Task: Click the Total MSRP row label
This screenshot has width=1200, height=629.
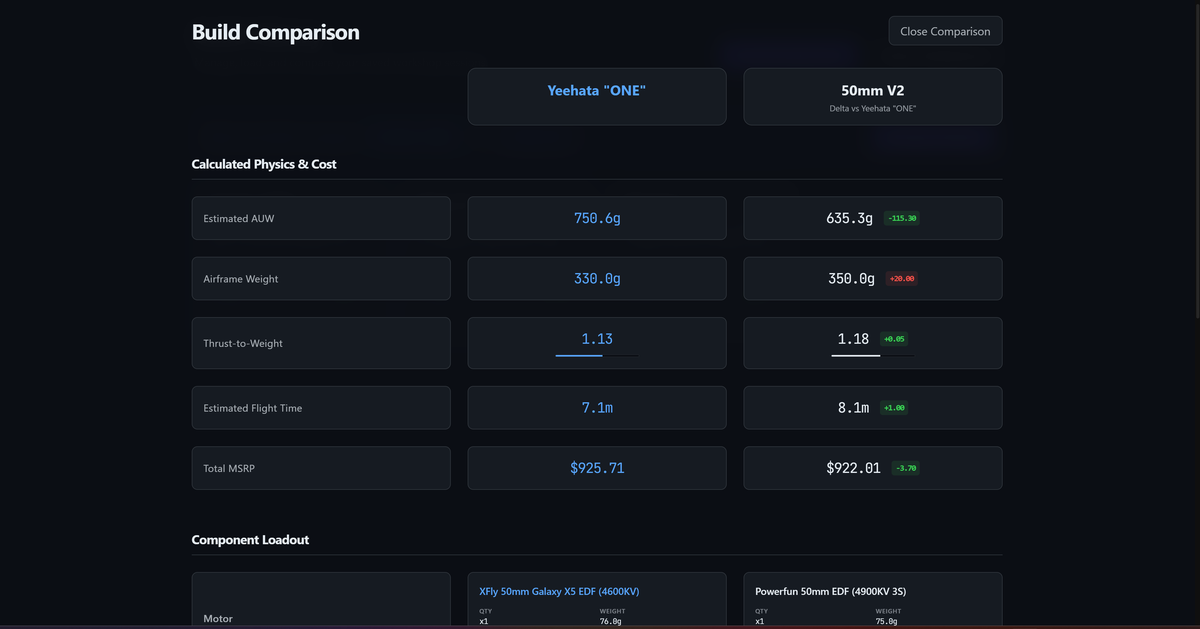Action: click(x=229, y=468)
